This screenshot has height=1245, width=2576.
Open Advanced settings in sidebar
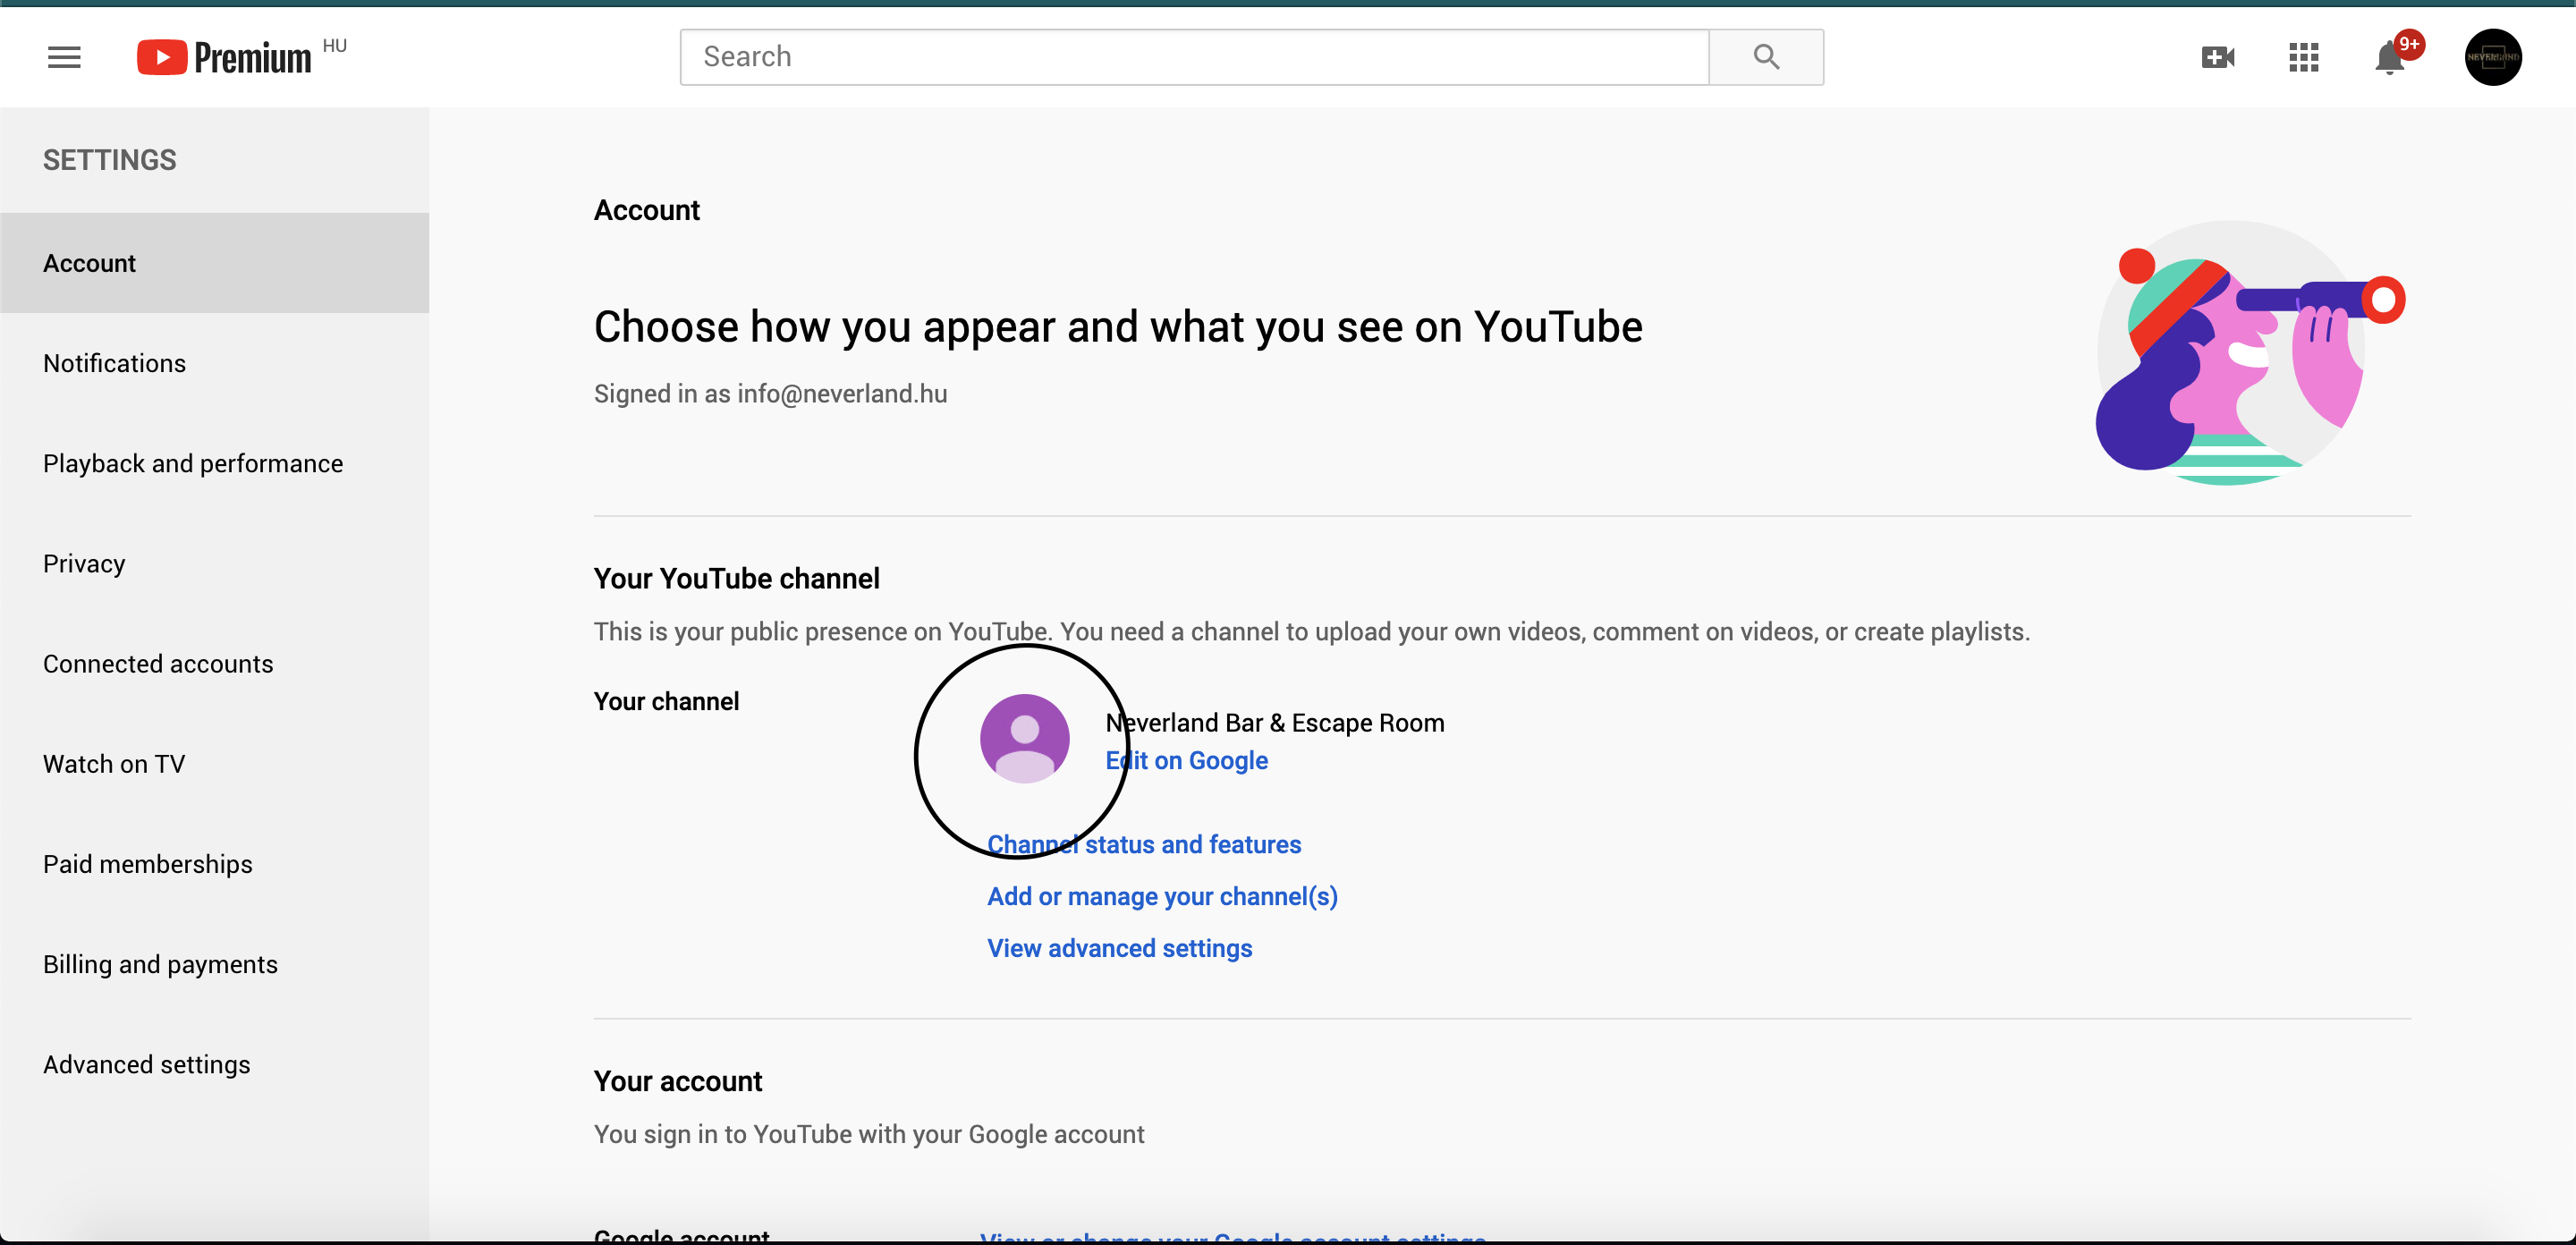tap(147, 1063)
